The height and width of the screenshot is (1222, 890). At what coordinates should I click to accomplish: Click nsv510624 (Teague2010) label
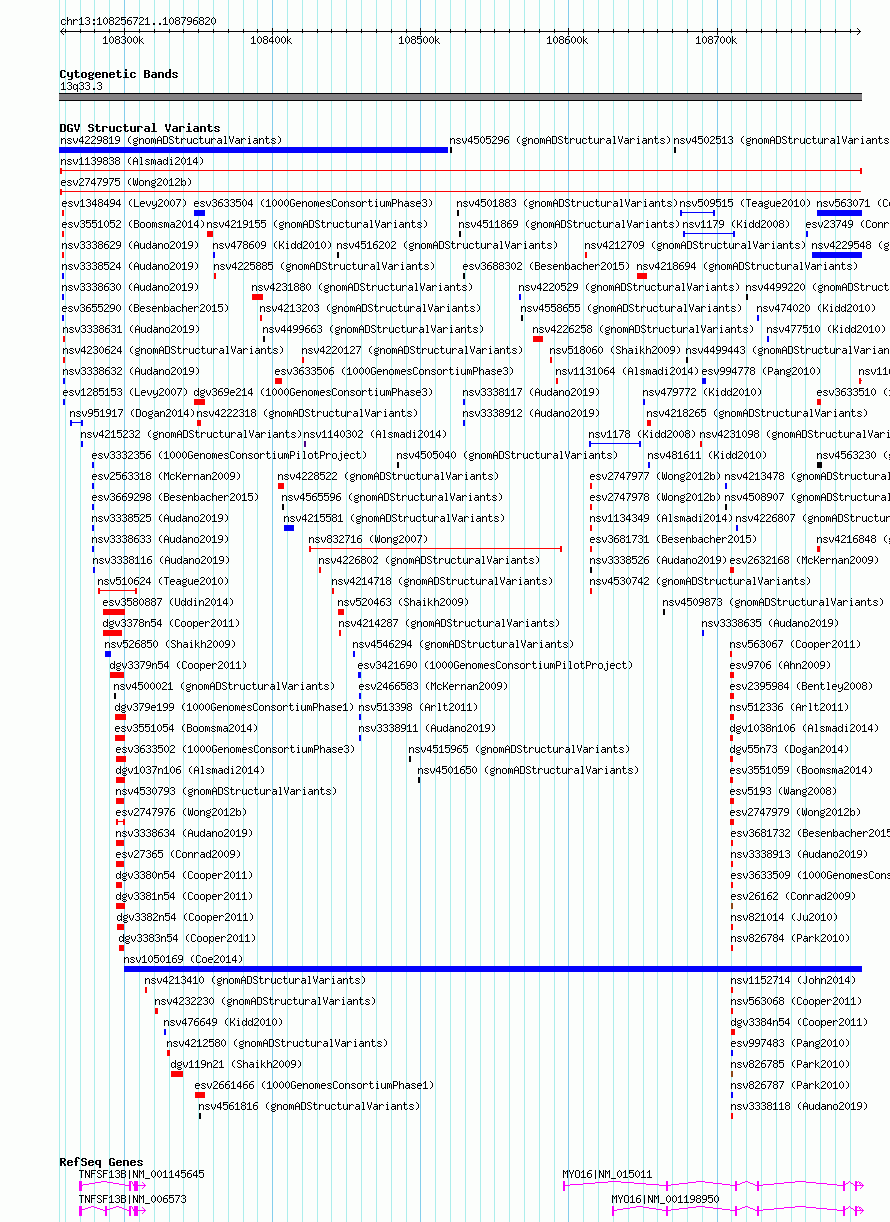tap(163, 581)
